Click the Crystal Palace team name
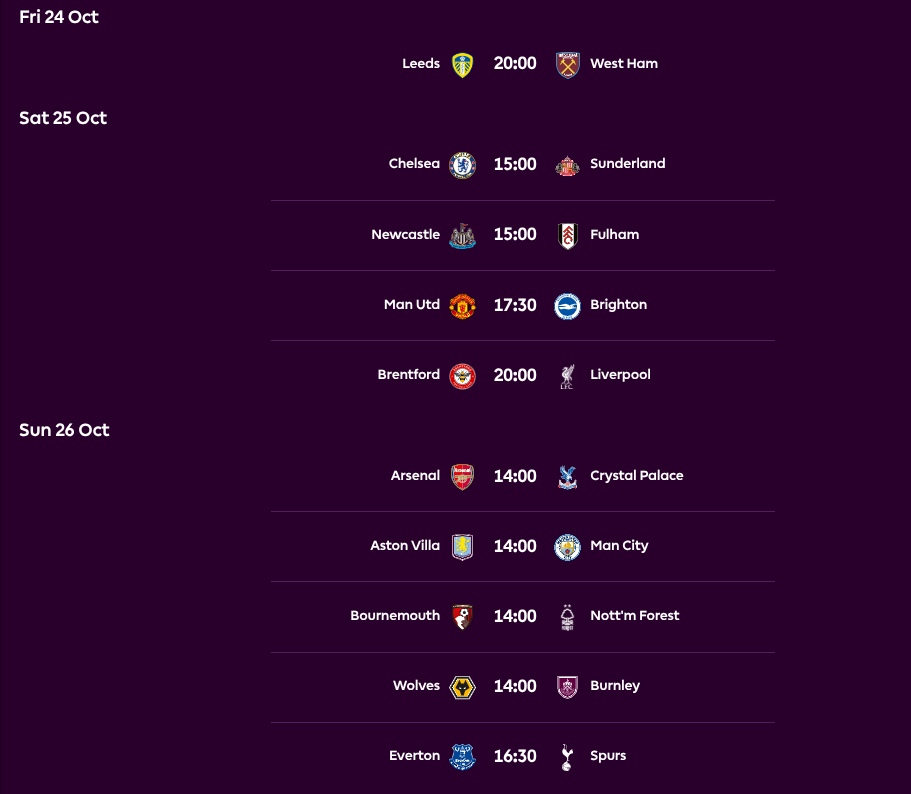 636,476
